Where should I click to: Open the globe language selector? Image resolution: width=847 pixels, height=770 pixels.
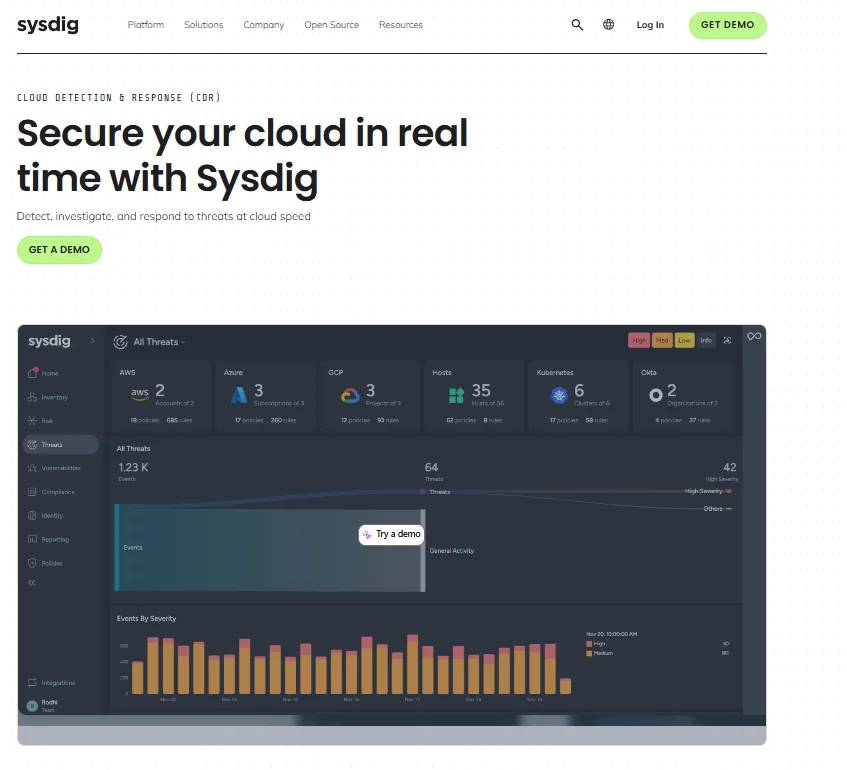[609, 25]
